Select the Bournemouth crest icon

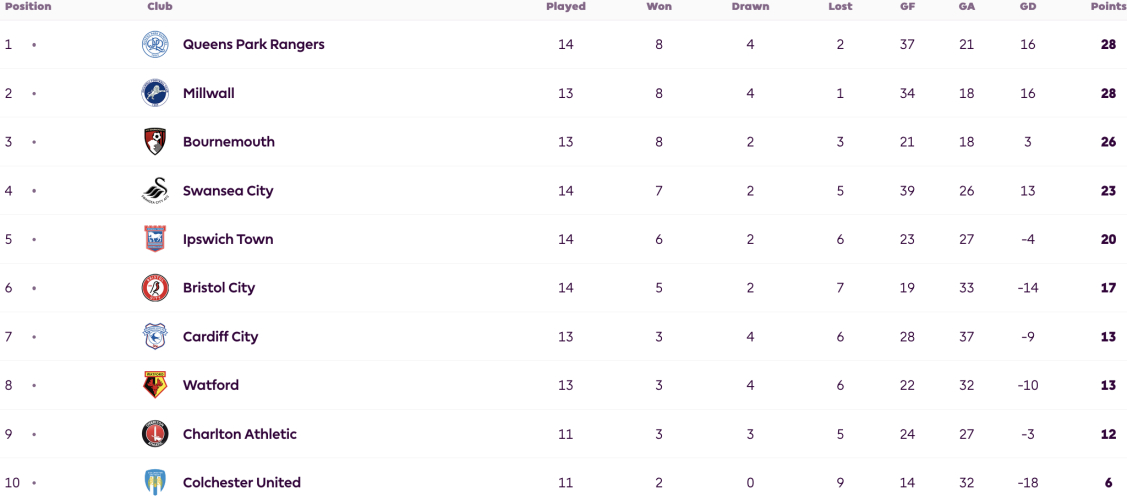pyautogui.click(x=155, y=142)
